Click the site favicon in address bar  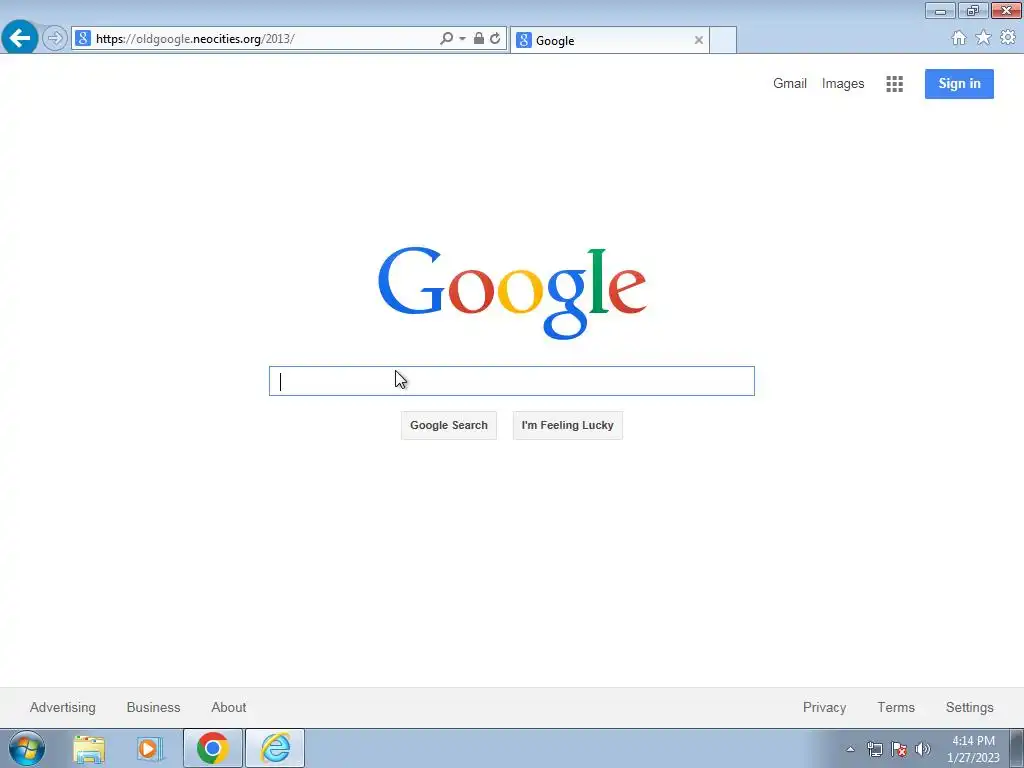(83, 38)
